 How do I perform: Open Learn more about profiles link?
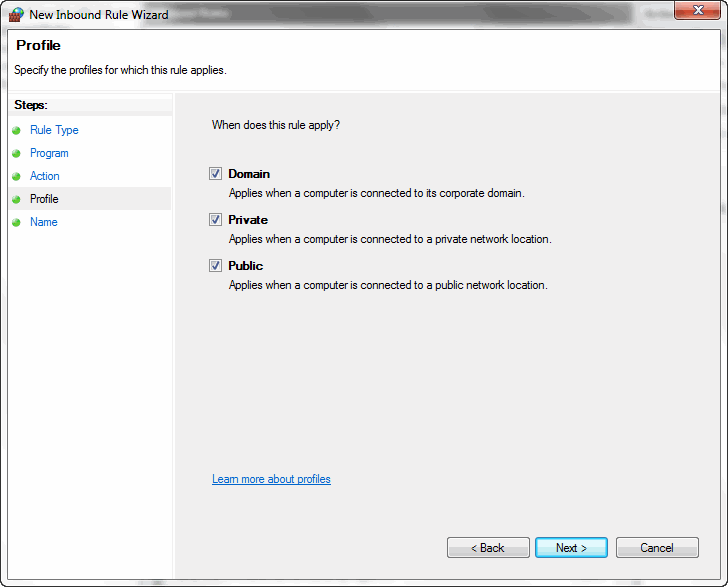point(271,479)
